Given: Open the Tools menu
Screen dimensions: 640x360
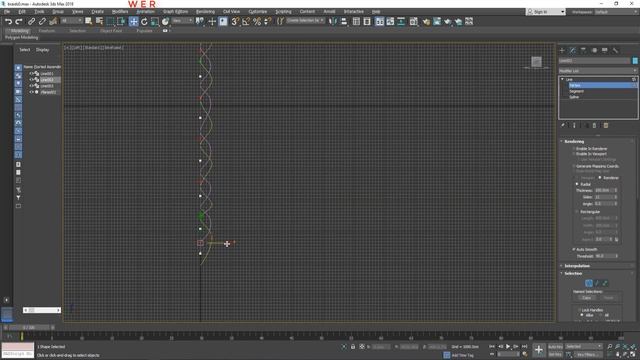Looking at the screenshot, I should (x=39, y=12).
